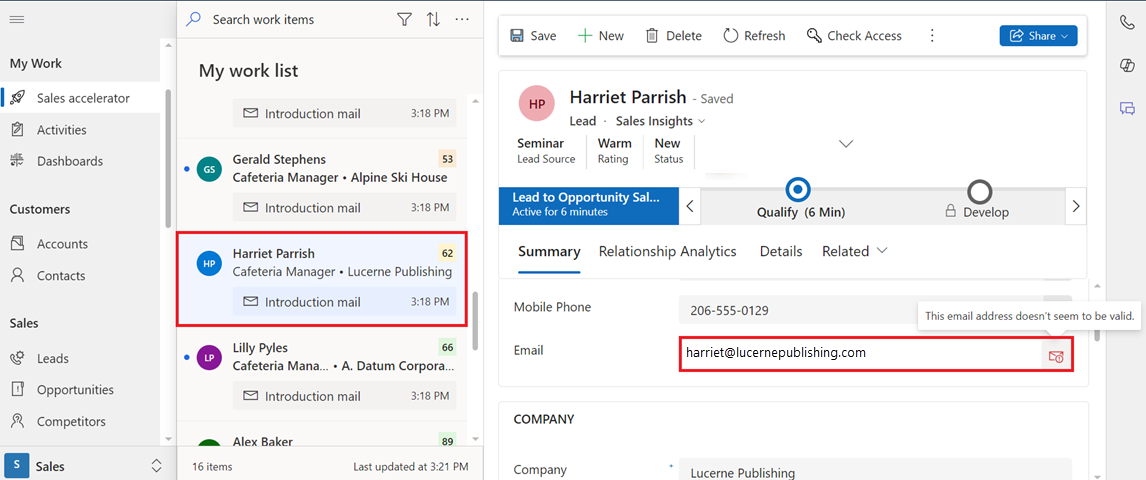Click Seminar lead source value
This screenshot has height=480, width=1146.
click(540, 143)
